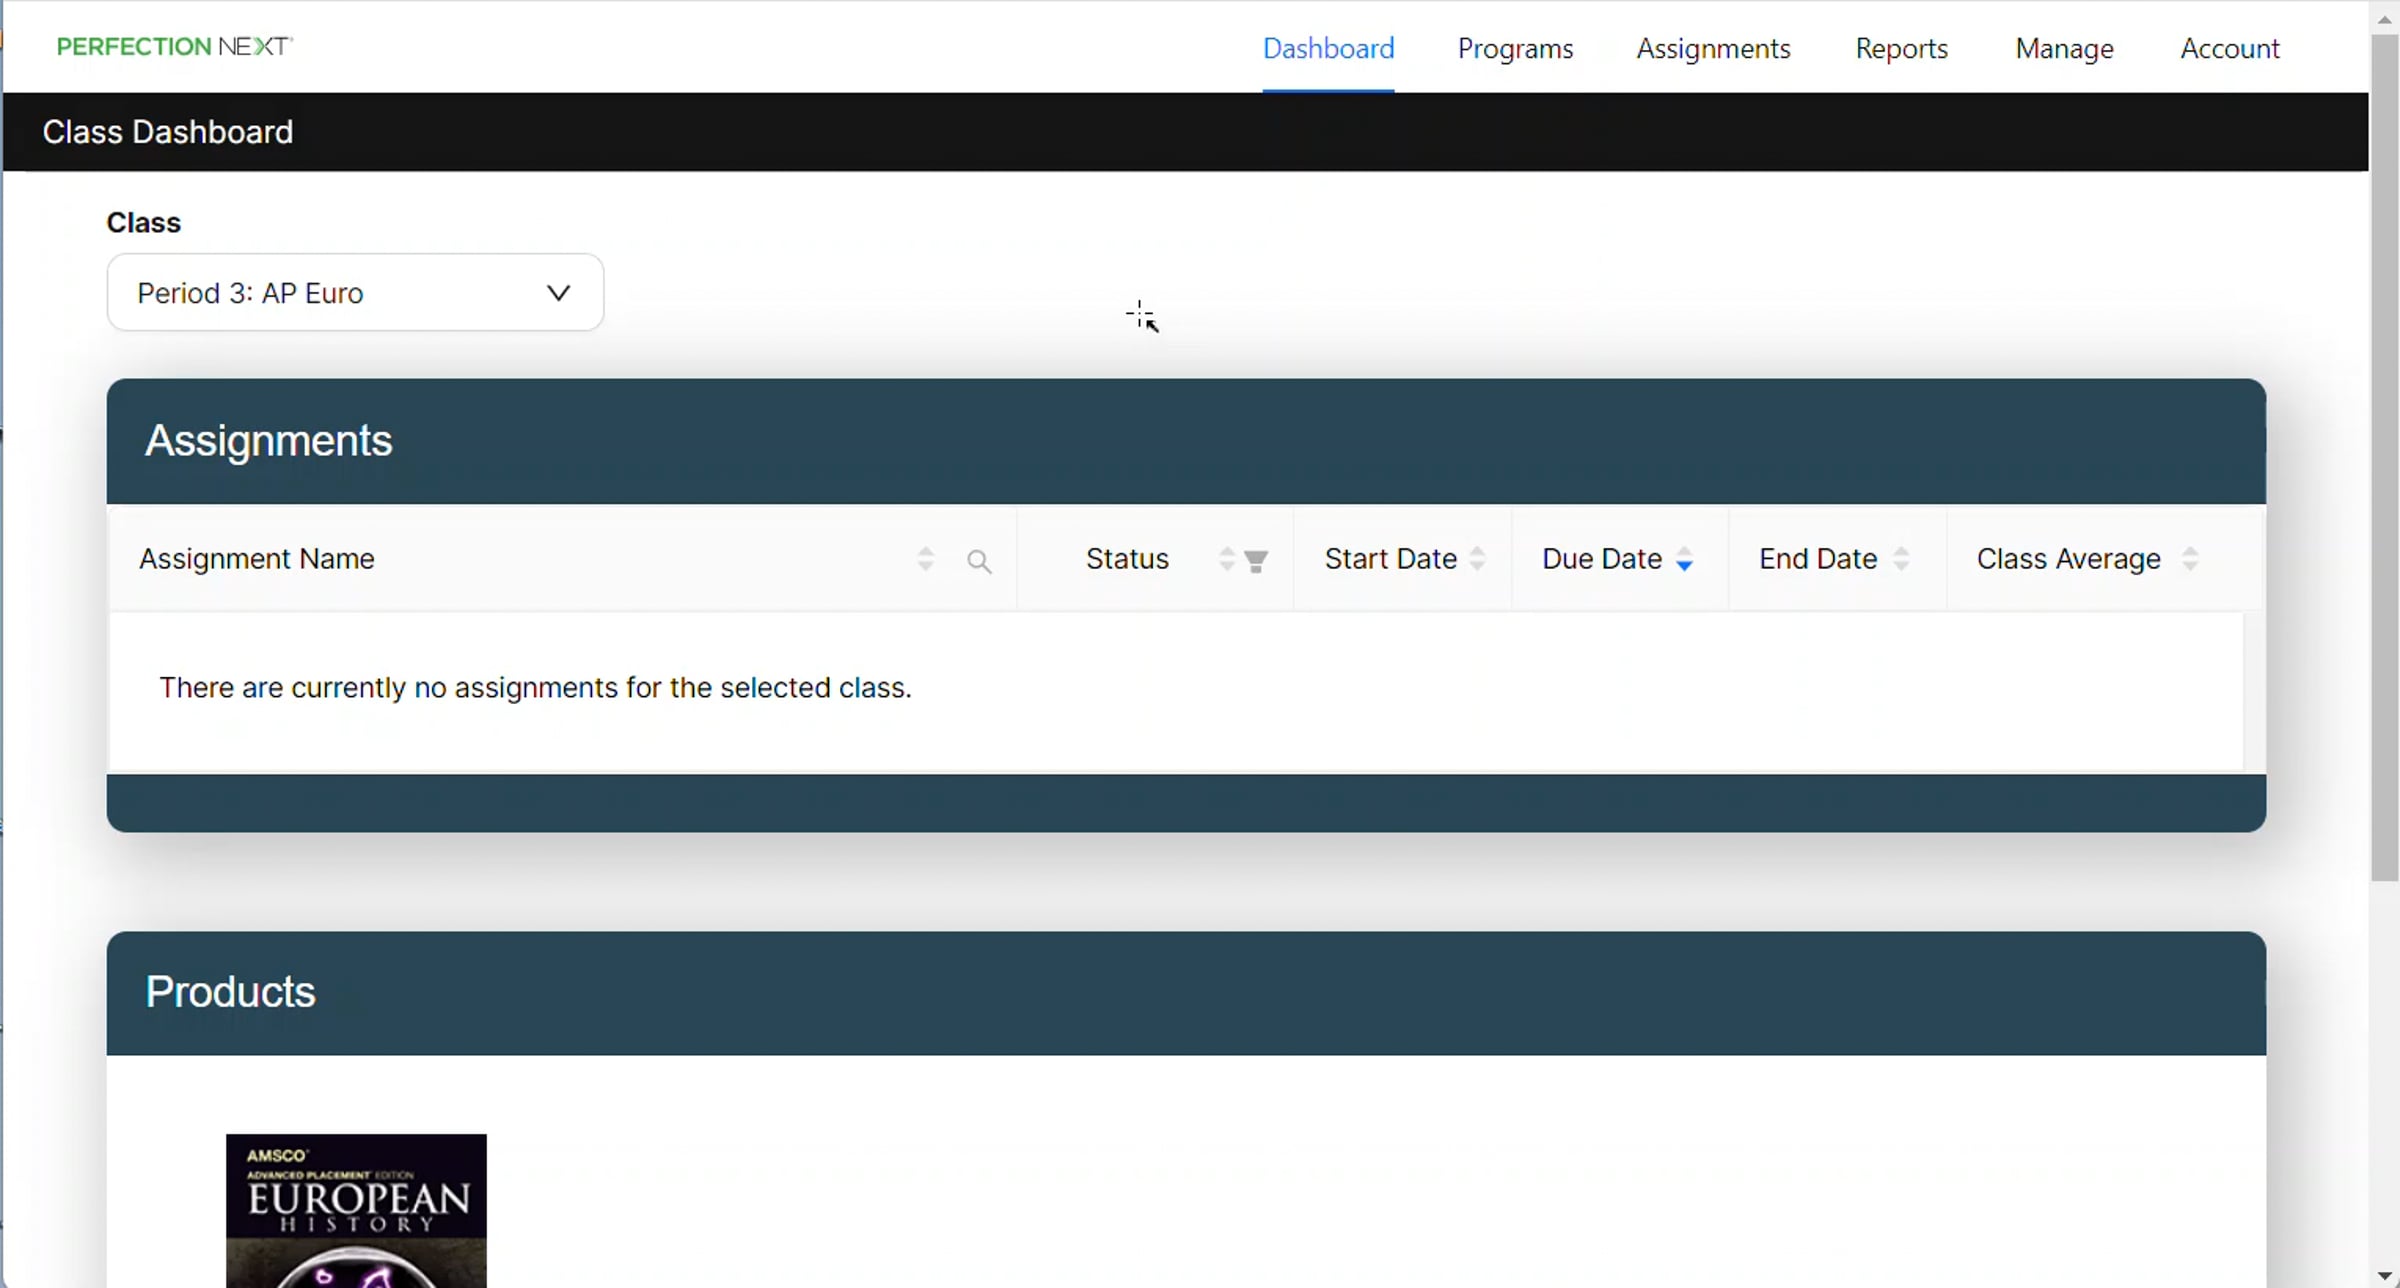The height and width of the screenshot is (1288, 2400).
Task: Open the Status column filter icon
Action: click(x=1256, y=561)
